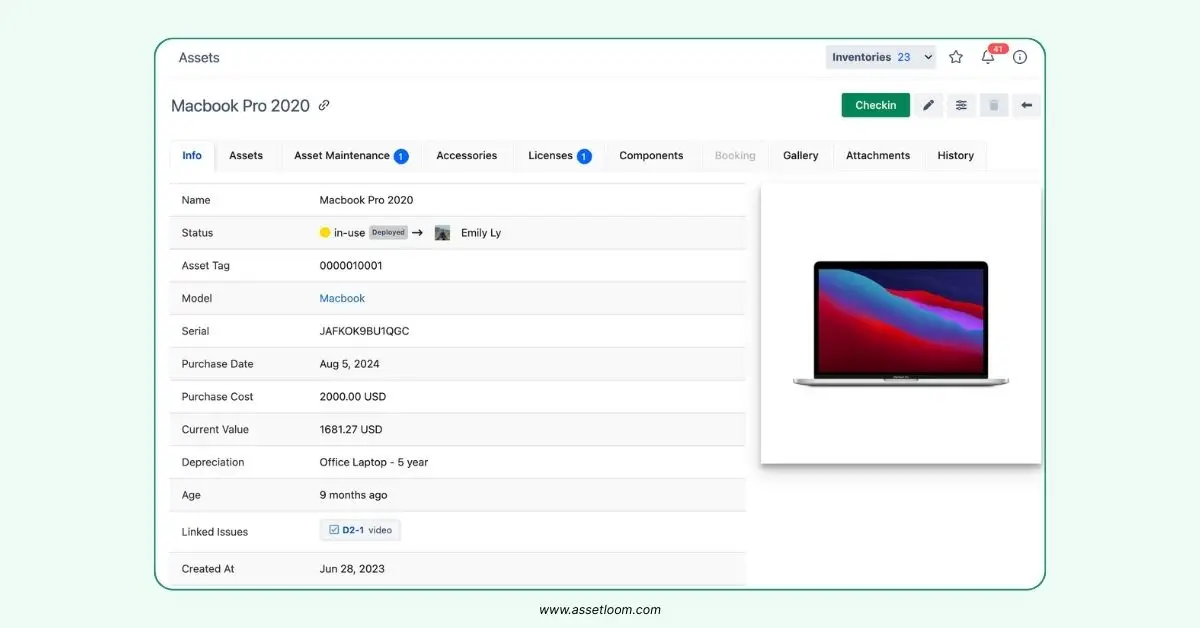Open the filter settings sliders icon

click(961, 105)
